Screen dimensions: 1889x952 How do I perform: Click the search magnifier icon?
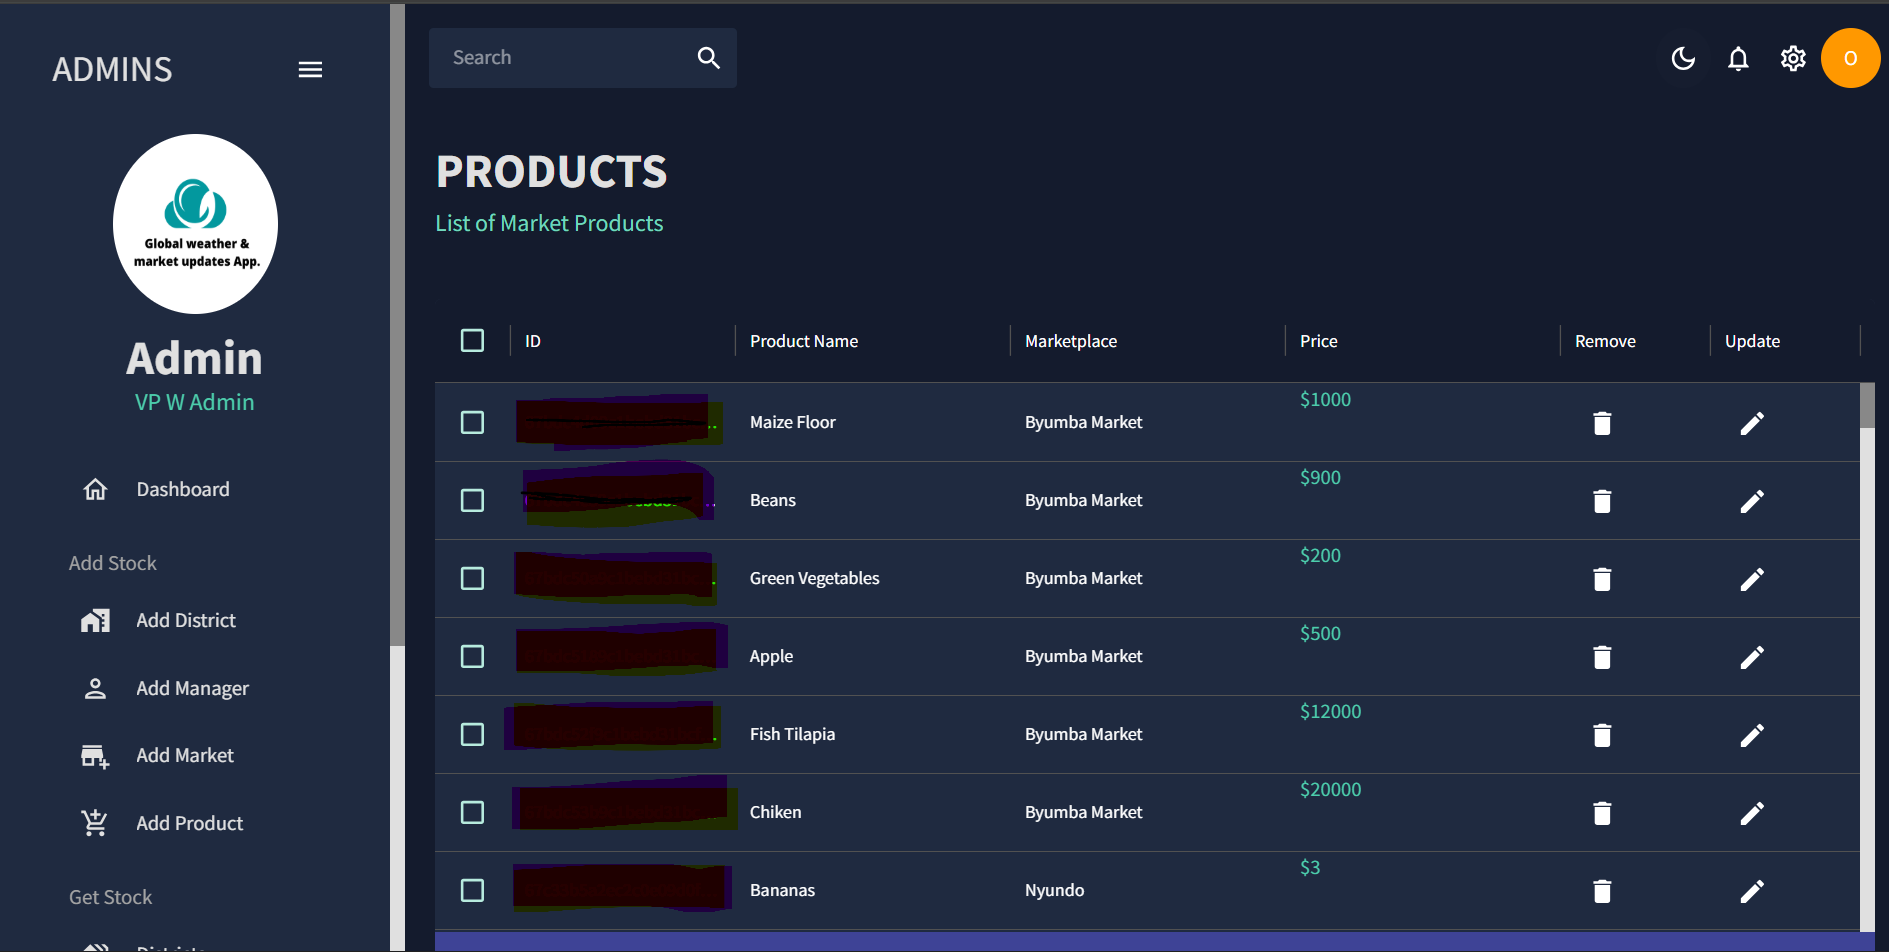708,58
